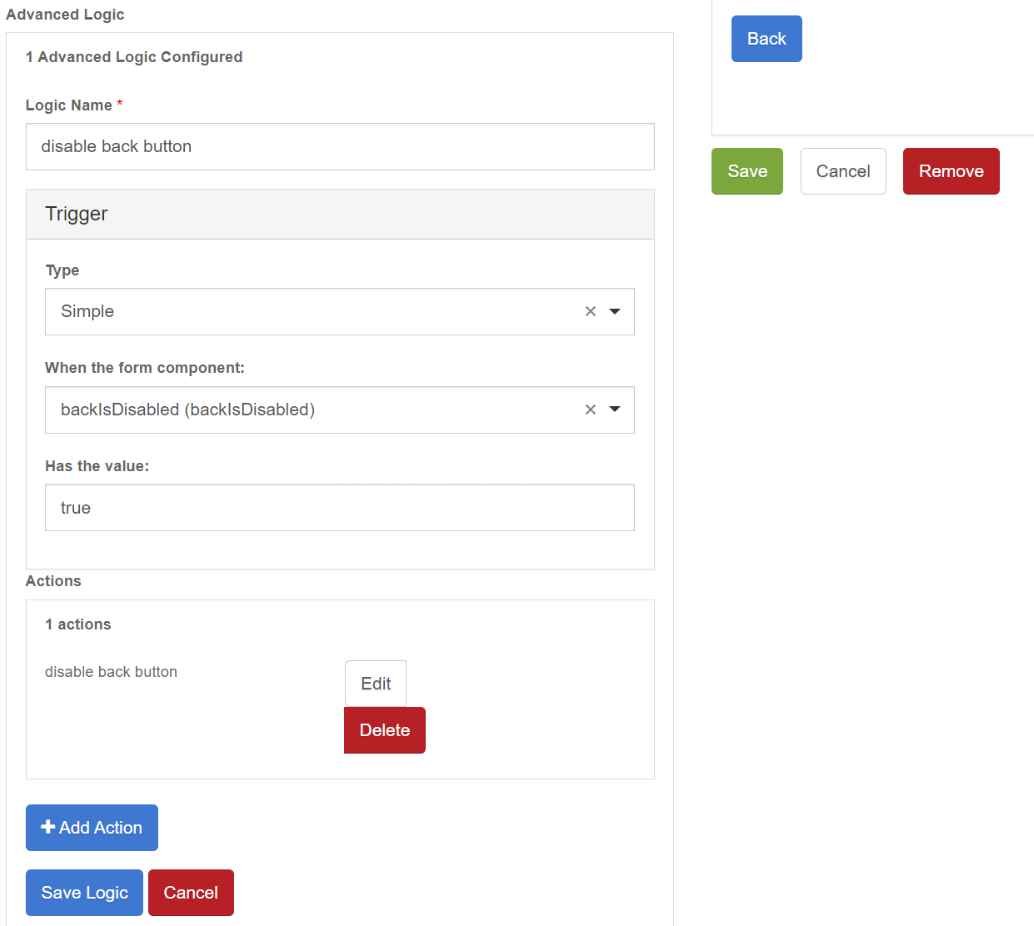Click the backIsDisabled component selector field
This screenshot has width=1034, height=926.
[x=310, y=410]
